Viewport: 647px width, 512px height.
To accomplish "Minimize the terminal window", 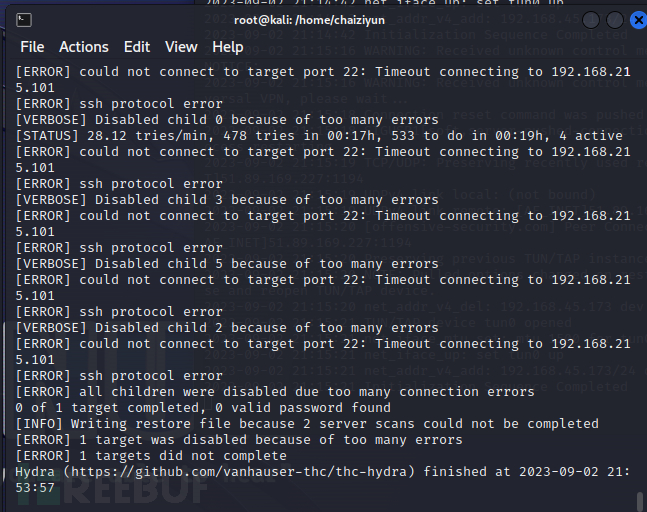I will pyautogui.click(x=590, y=20).
